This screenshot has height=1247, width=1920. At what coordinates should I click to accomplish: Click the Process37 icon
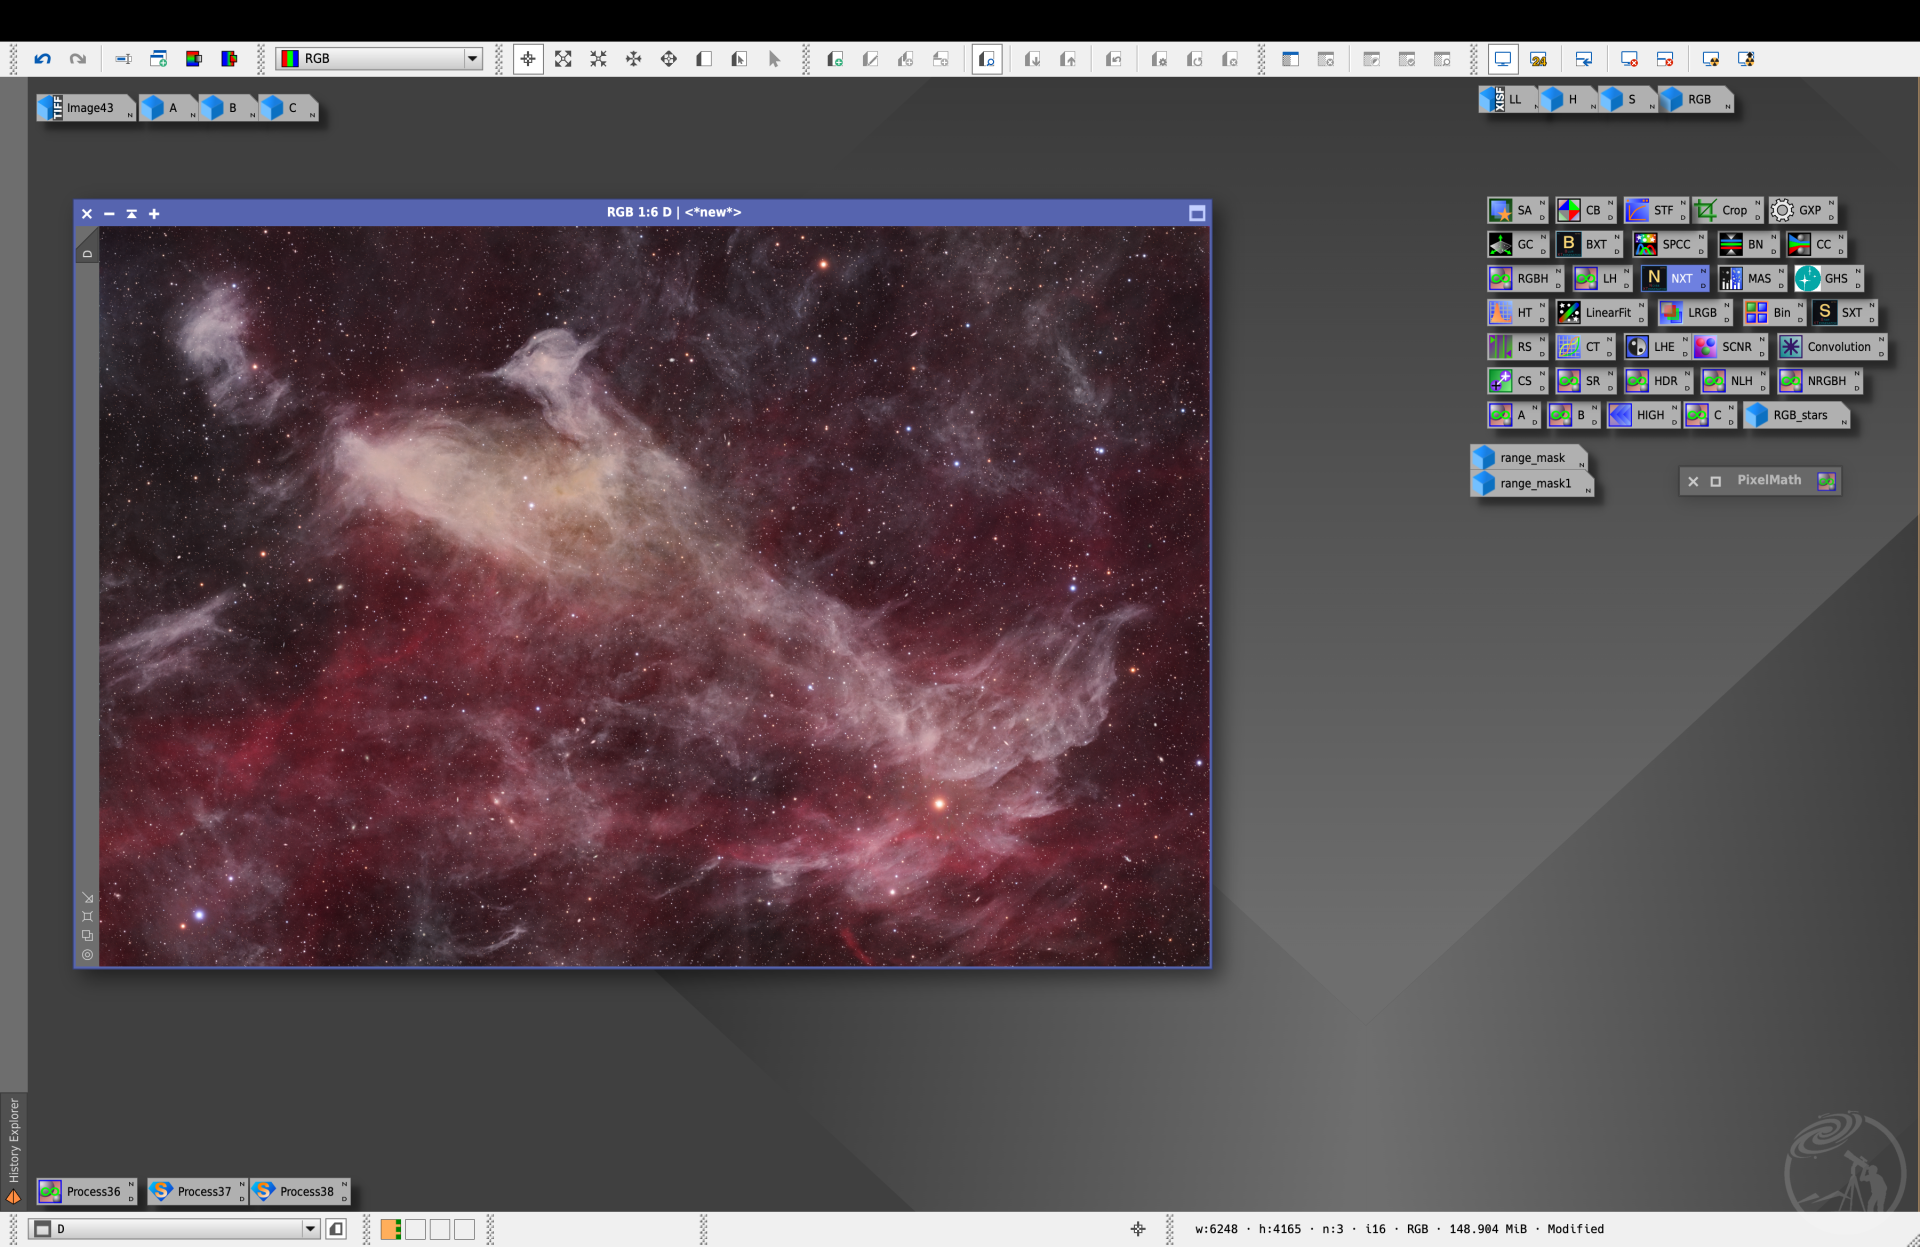tap(197, 1191)
